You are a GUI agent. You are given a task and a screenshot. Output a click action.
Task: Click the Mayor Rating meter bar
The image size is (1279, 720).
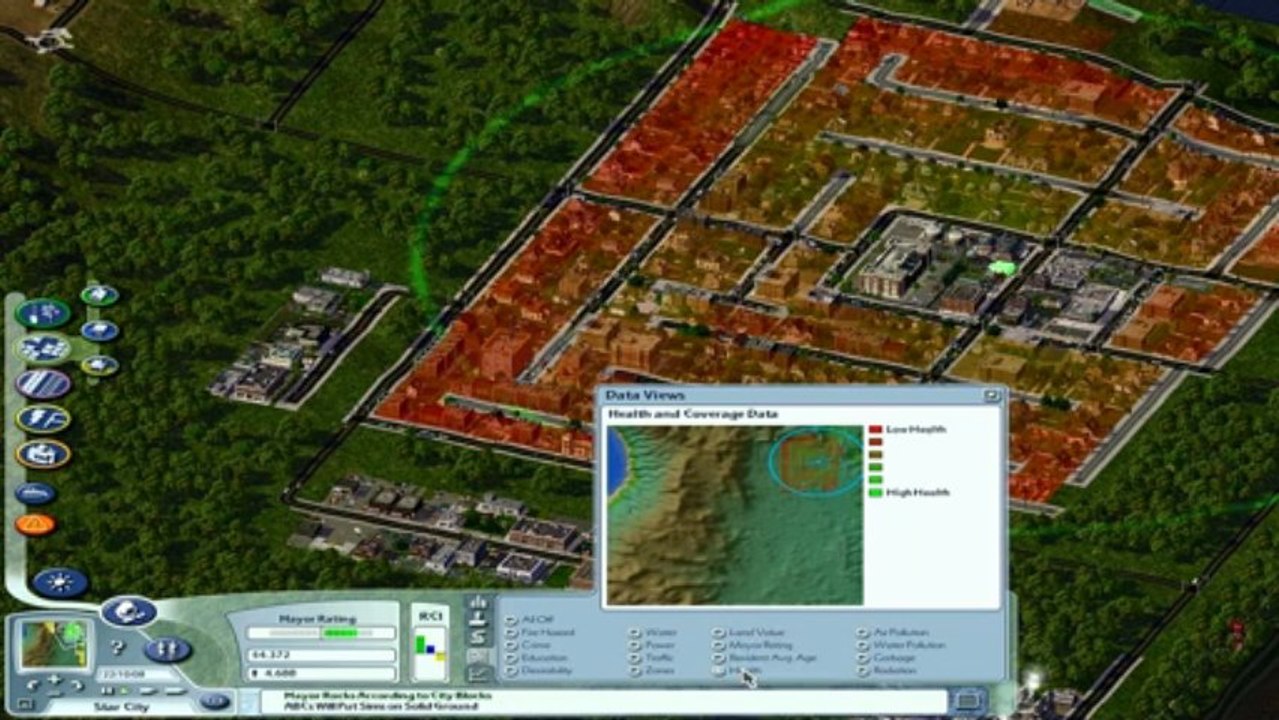[321, 633]
